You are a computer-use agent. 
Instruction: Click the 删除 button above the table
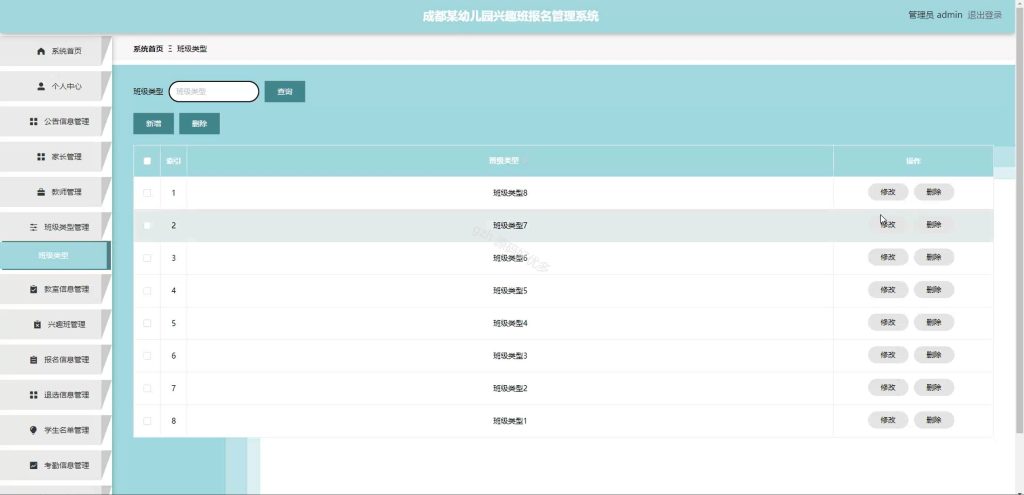pos(199,123)
